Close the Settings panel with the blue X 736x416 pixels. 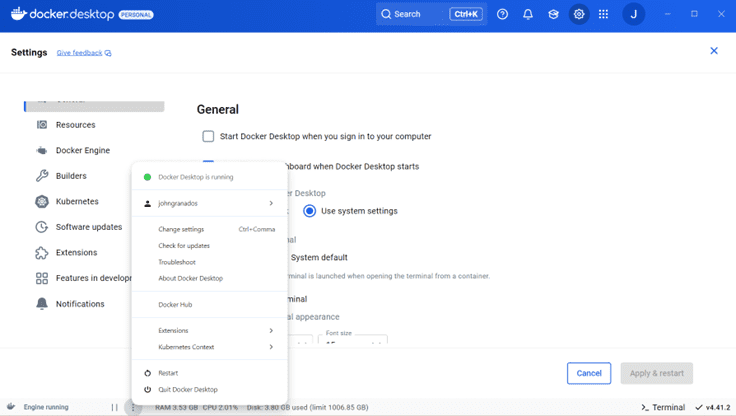[714, 51]
